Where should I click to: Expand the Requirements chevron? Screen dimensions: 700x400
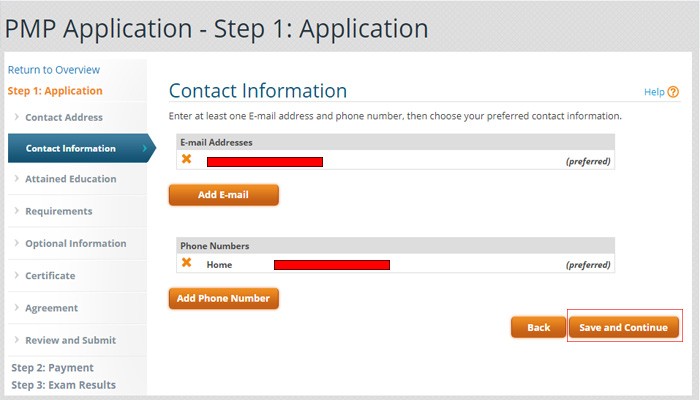(16, 212)
